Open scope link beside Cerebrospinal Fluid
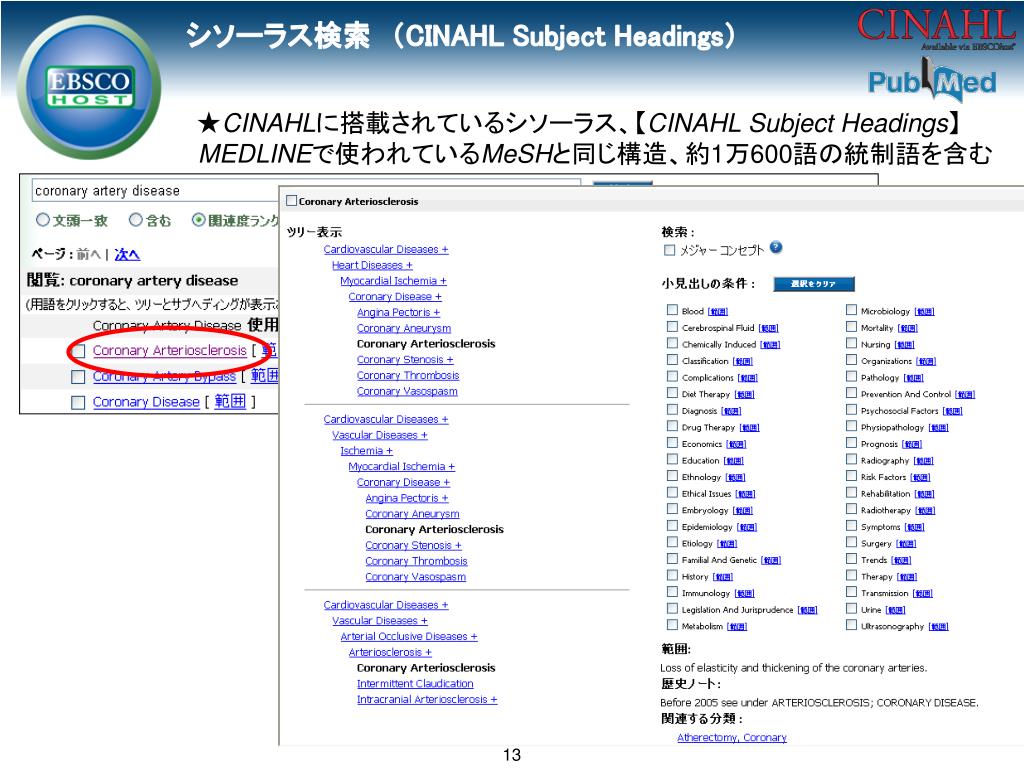This screenshot has height=768, width=1024. coord(769,328)
